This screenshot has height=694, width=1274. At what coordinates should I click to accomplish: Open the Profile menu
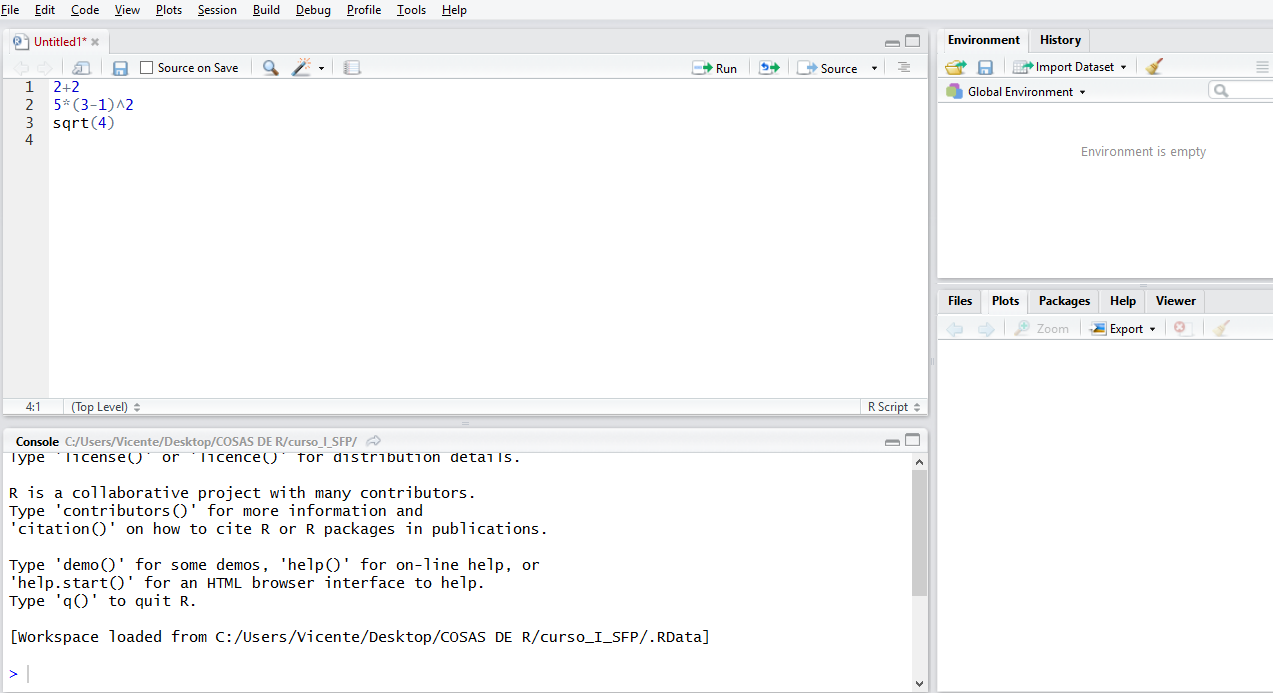[x=364, y=10]
